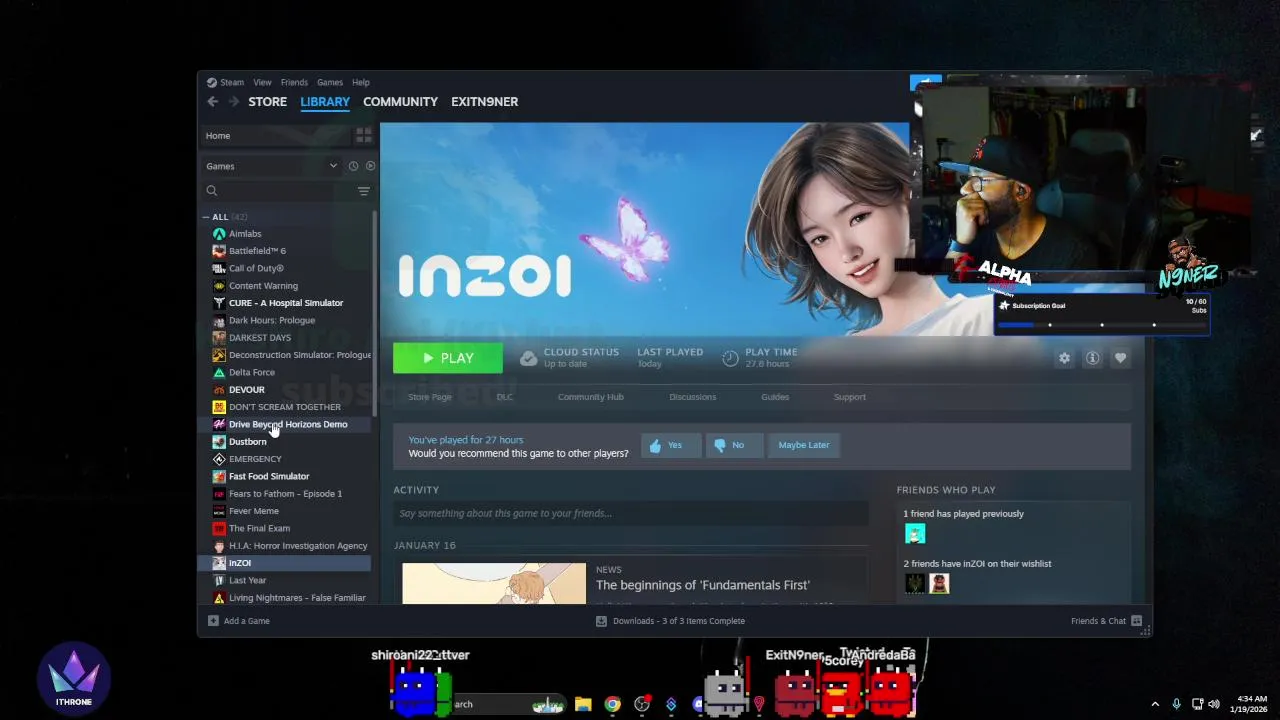Open Friends & Chat
1280x720 pixels.
tap(1105, 621)
